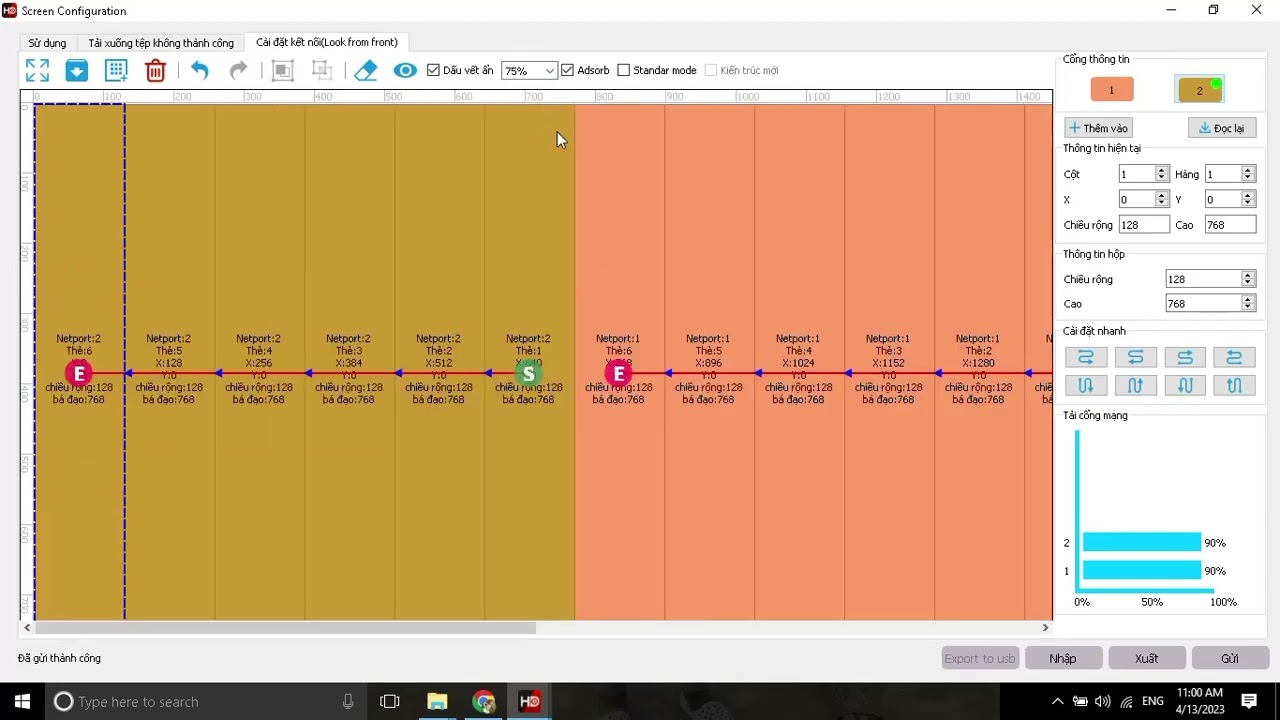Open the Windows notification center
Viewport: 1280px width, 720px height.
pyautogui.click(x=1249, y=702)
